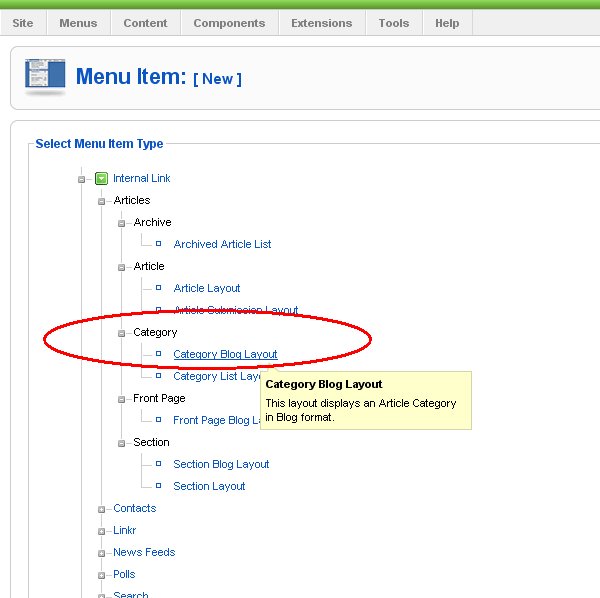Screen dimensions: 600x598
Task: Choose Archived Article List
Action: pos(222,244)
